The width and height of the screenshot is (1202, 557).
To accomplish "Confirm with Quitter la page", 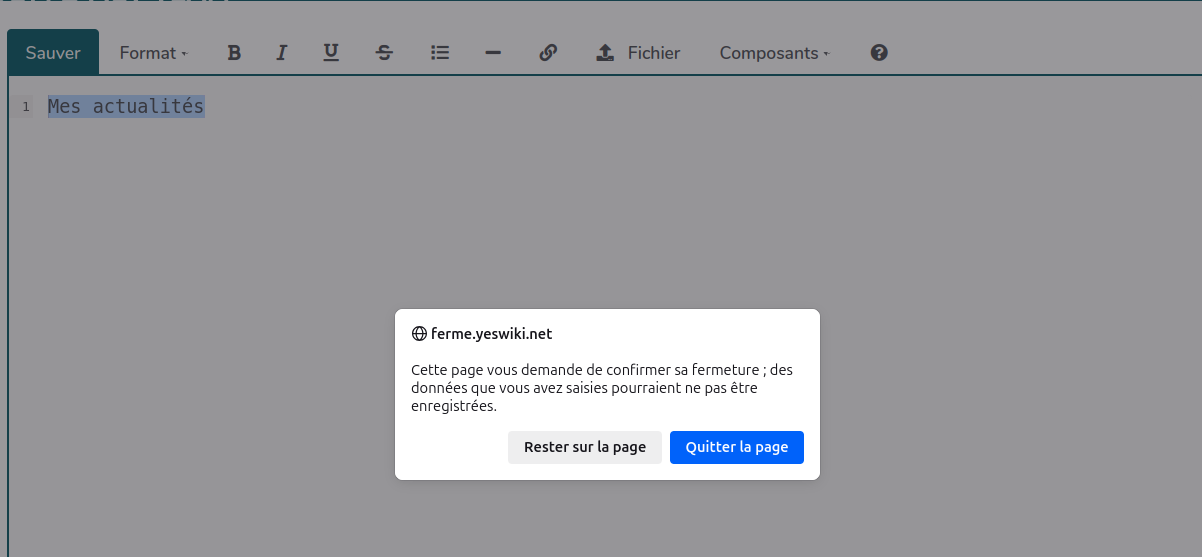I will (737, 447).
